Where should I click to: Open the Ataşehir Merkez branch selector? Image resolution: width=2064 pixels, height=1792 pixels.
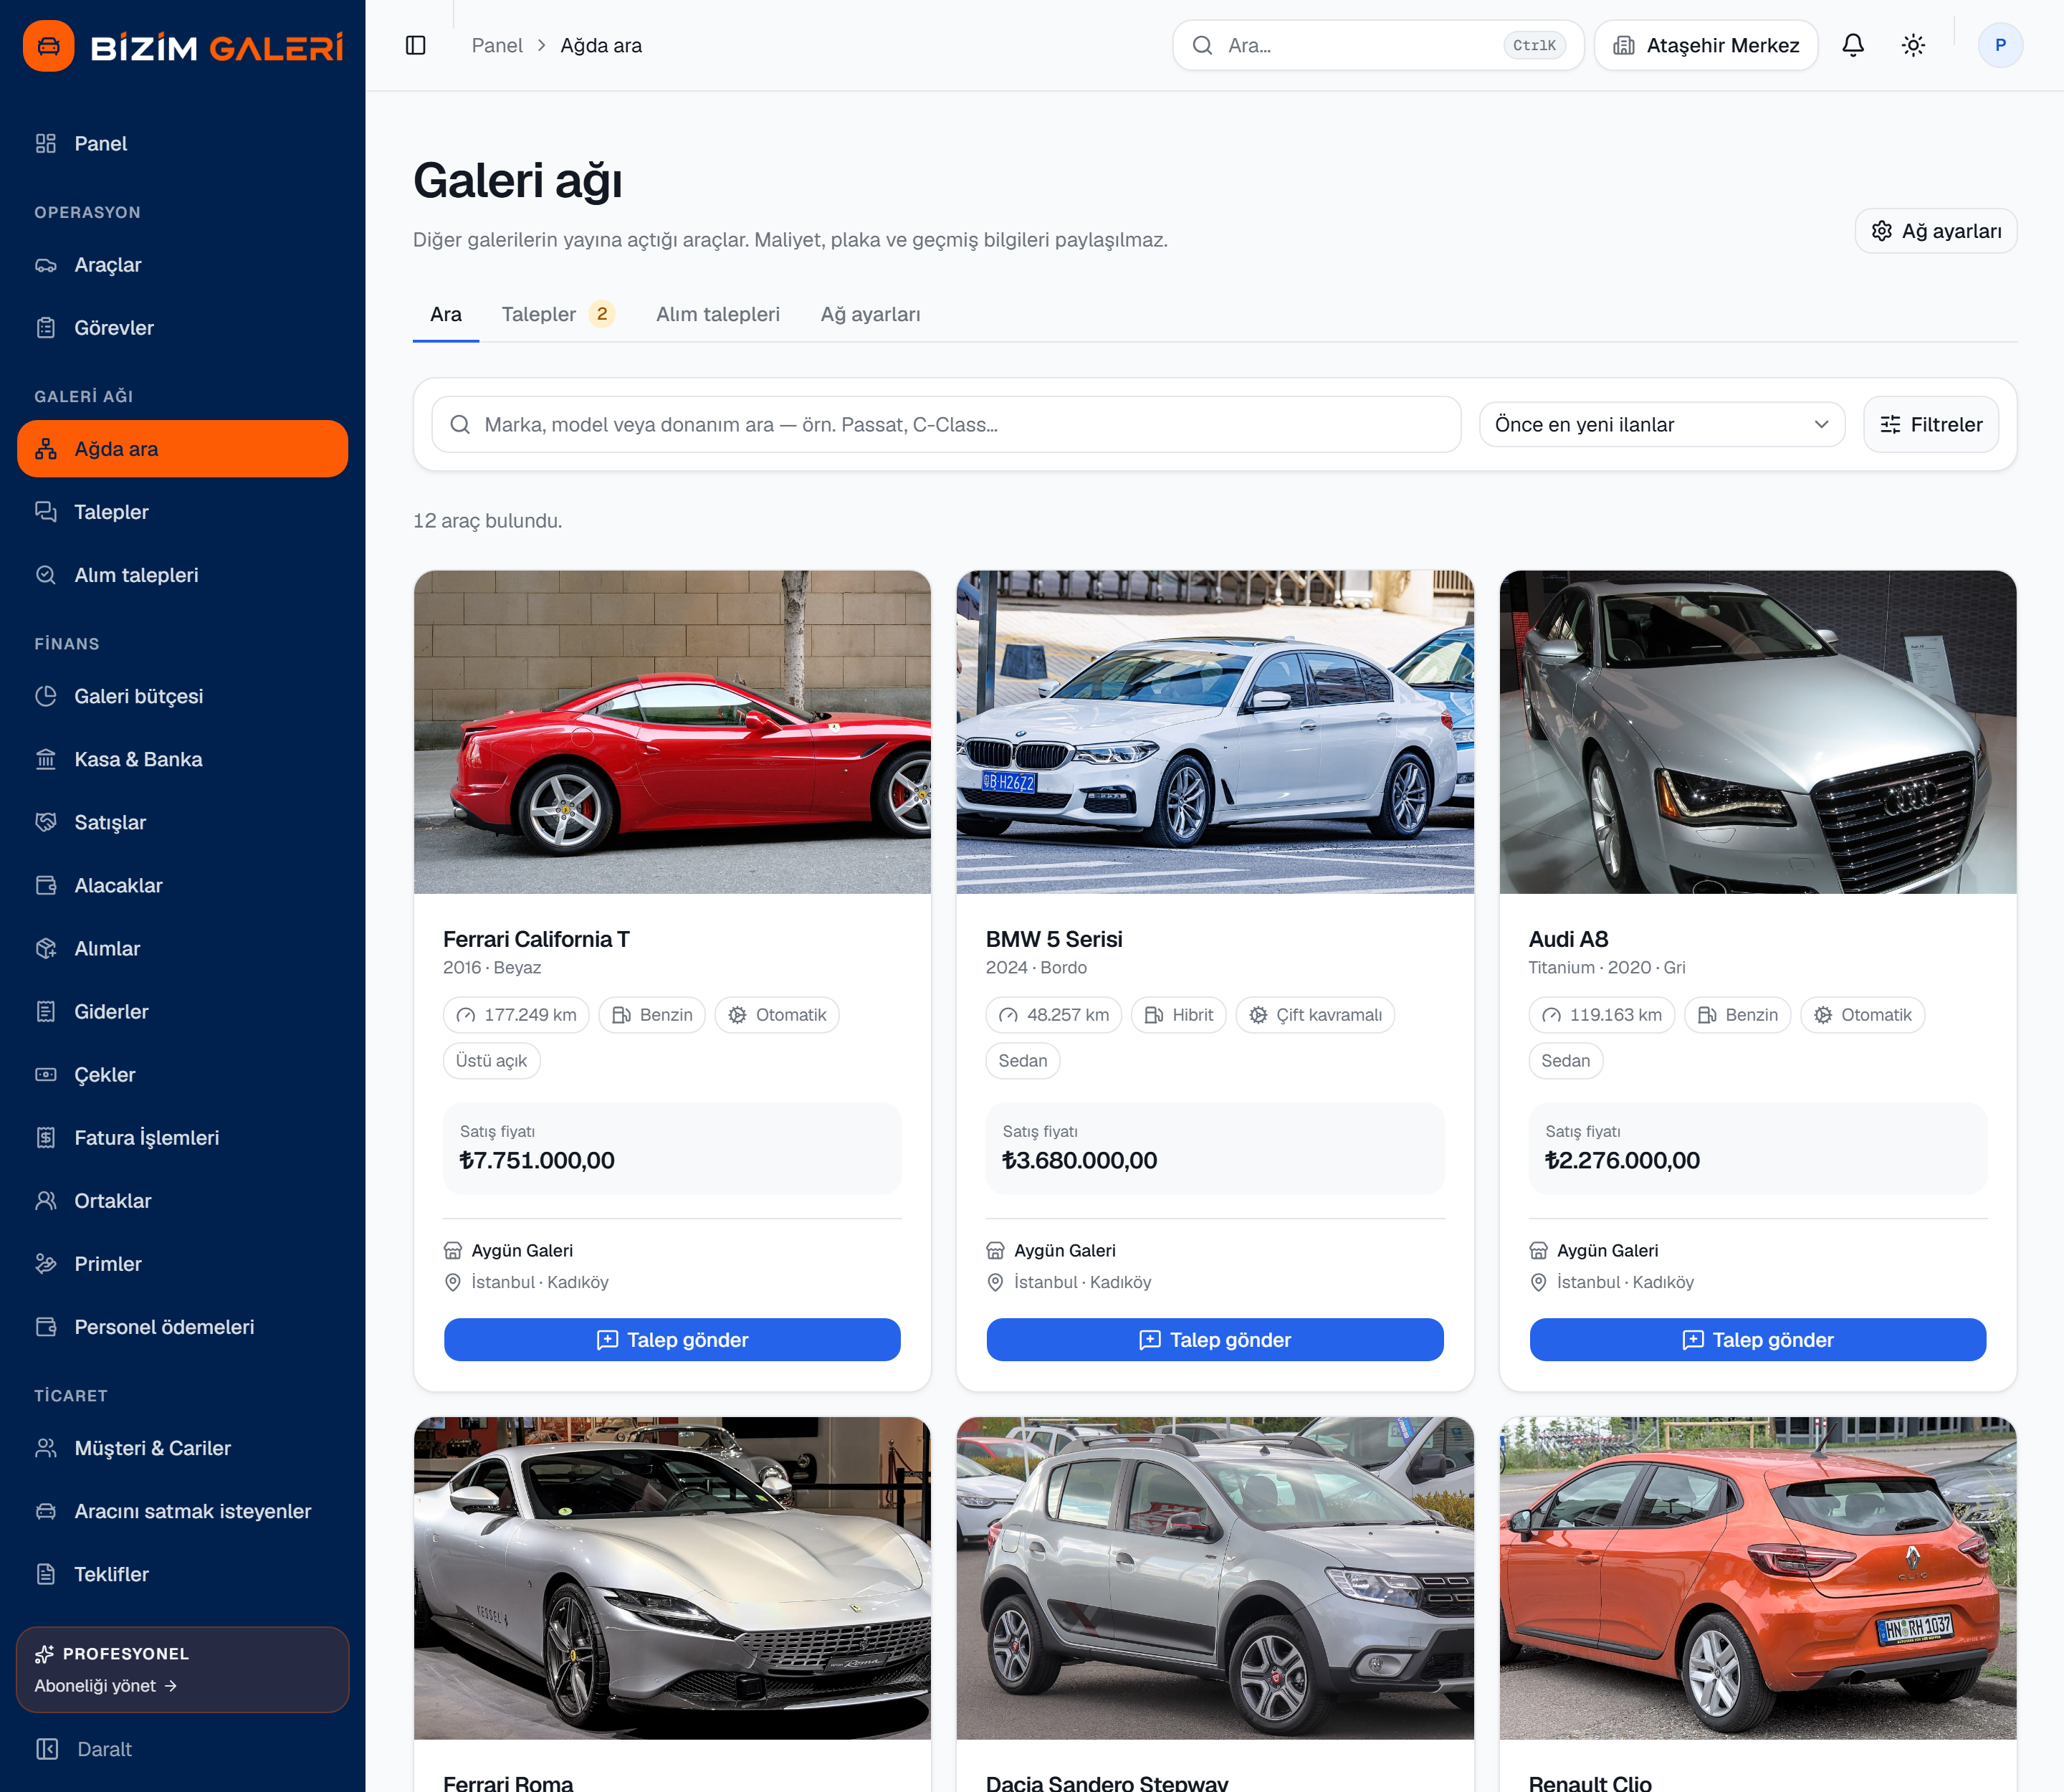1705,45
